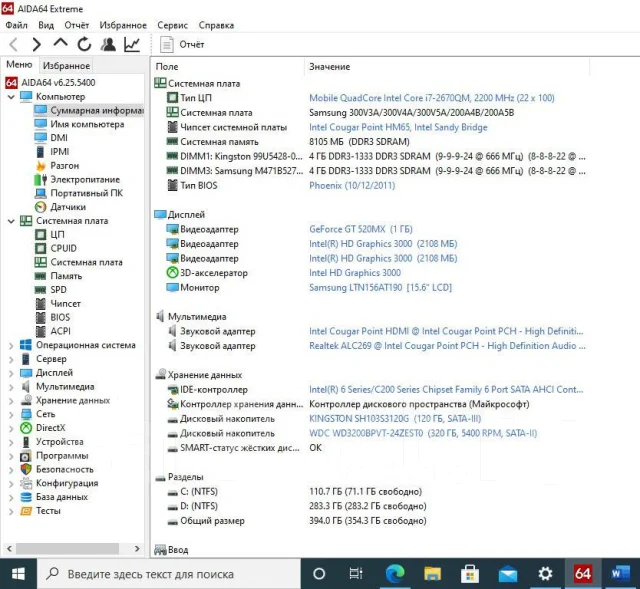The height and width of the screenshot is (589, 640).
Task: Click the Устройства device icon
Action: point(26,442)
